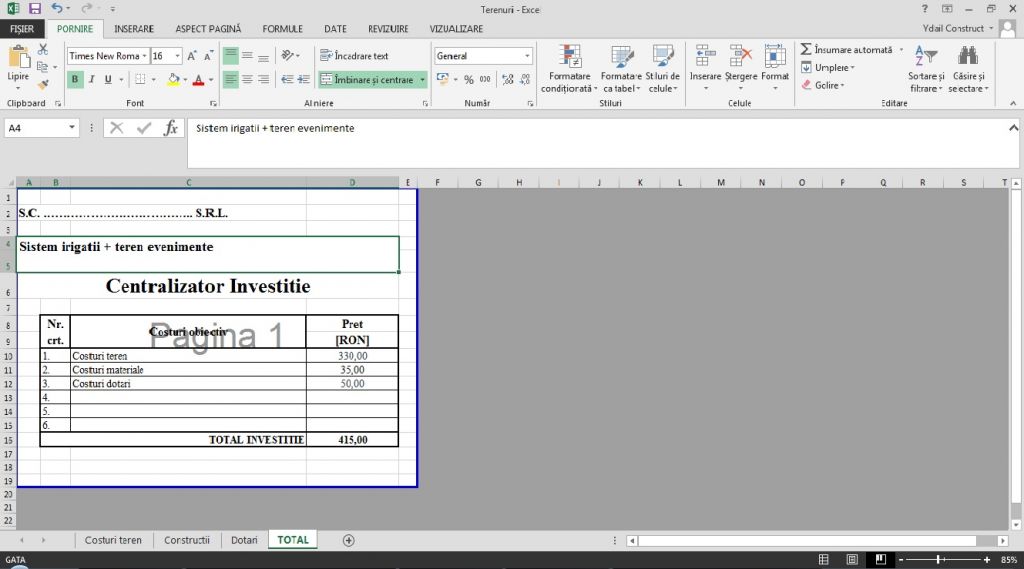The height and width of the screenshot is (569, 1024).
Task: Decrease the indent
Action: [x=287, y=80]
